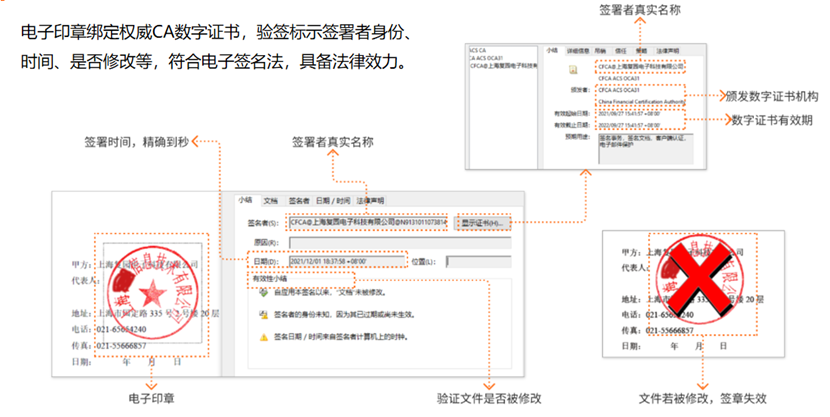The width and height of the screenshot is (830, 417).
Task: Click 电话: 021-65664240 on left document
Action: 109,329
